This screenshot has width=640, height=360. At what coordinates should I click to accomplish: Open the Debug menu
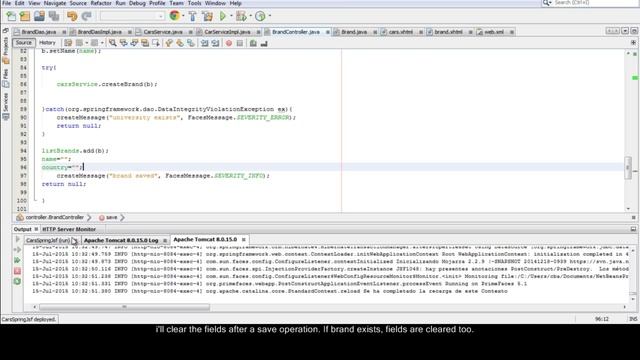(137, 3)
